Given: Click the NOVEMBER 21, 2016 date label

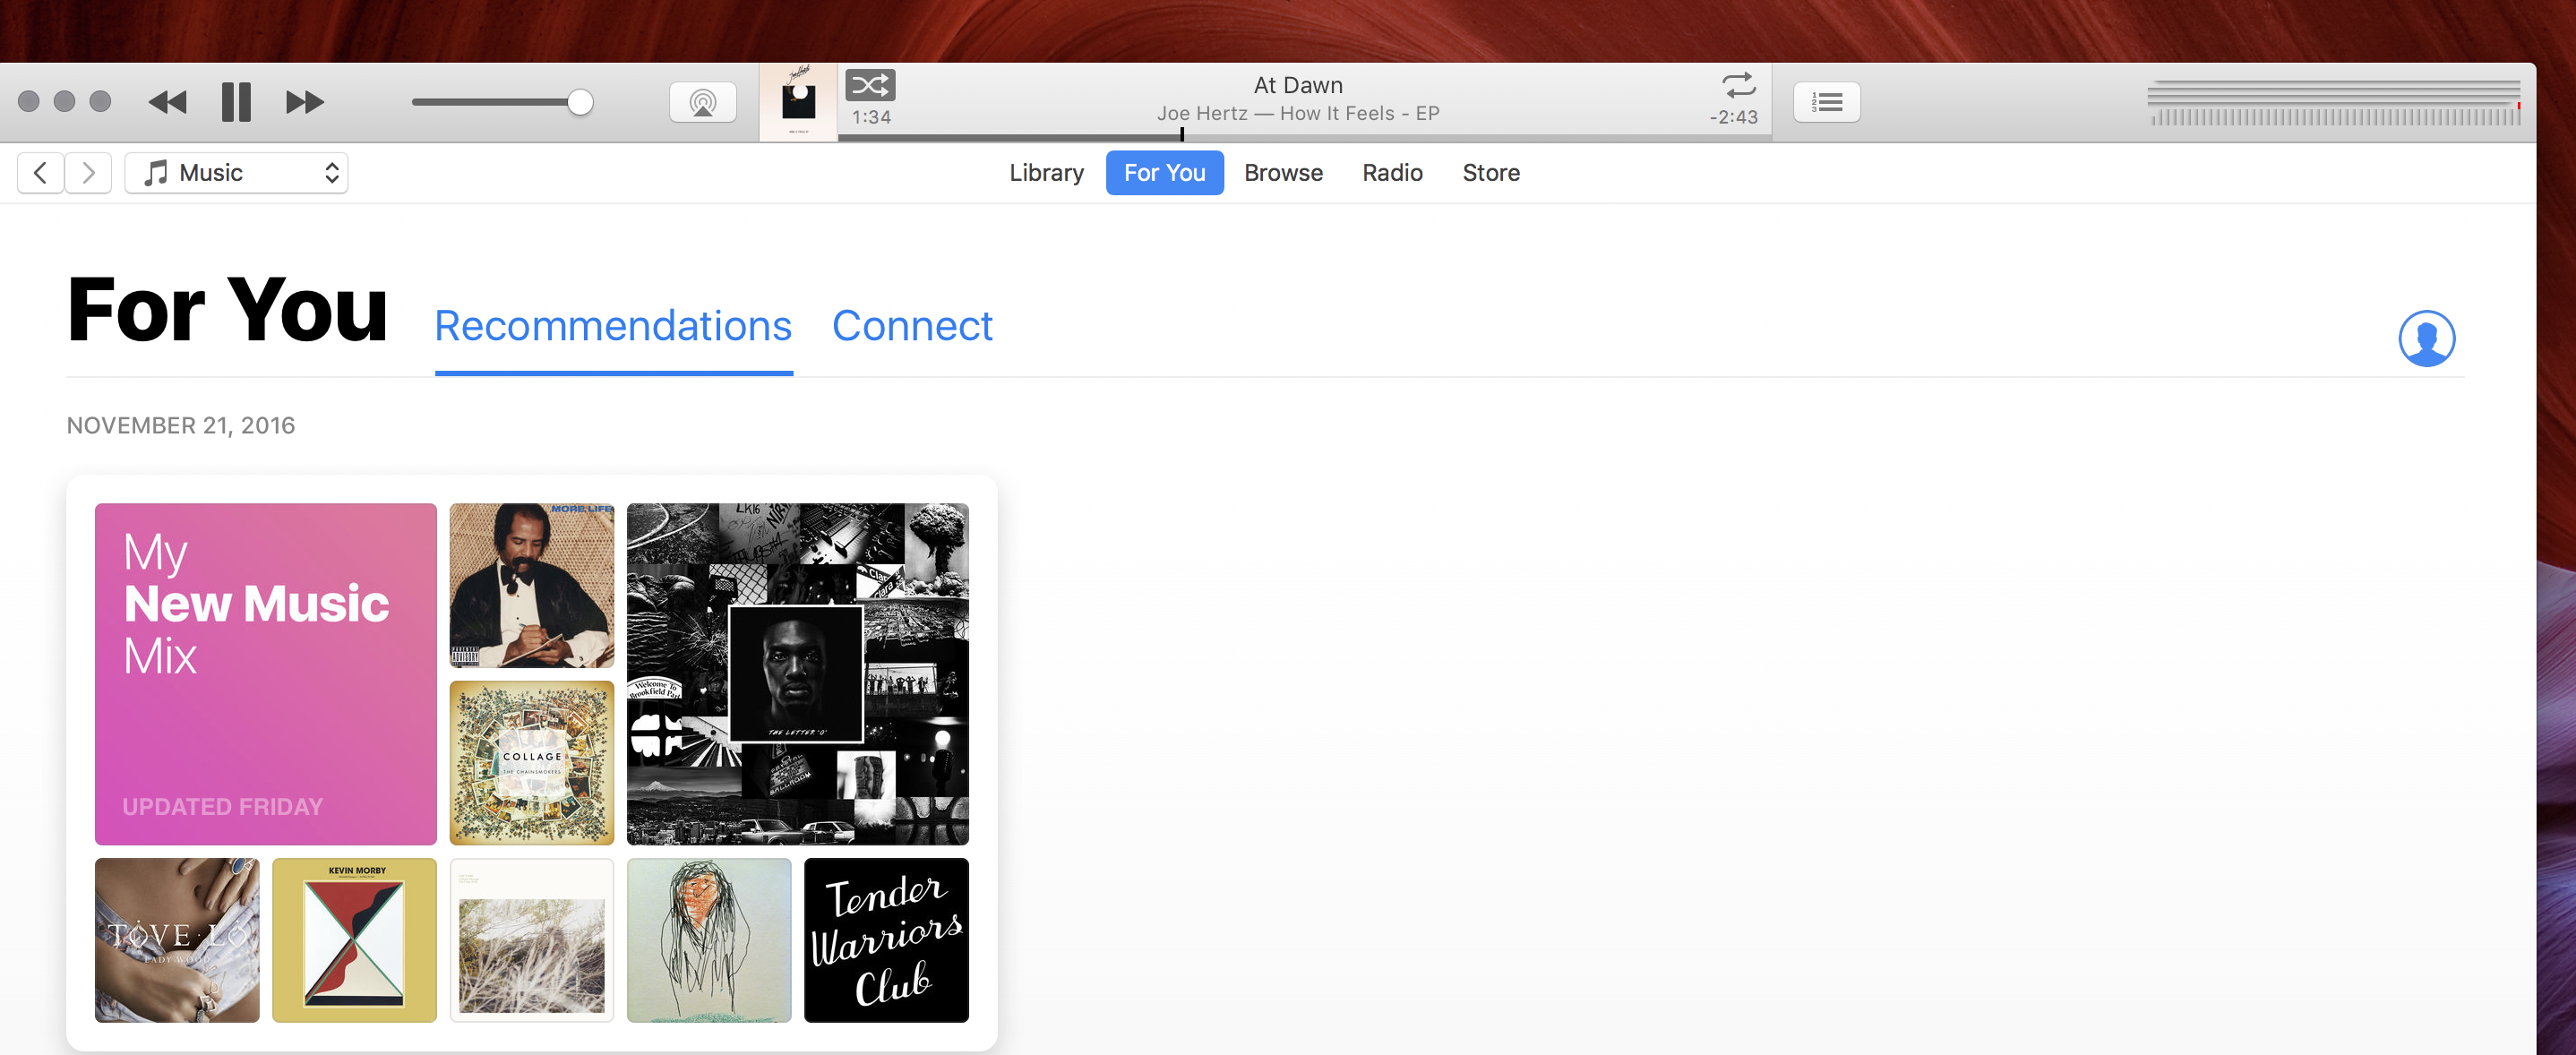Looking at the screenshot, I should point(181,426).
